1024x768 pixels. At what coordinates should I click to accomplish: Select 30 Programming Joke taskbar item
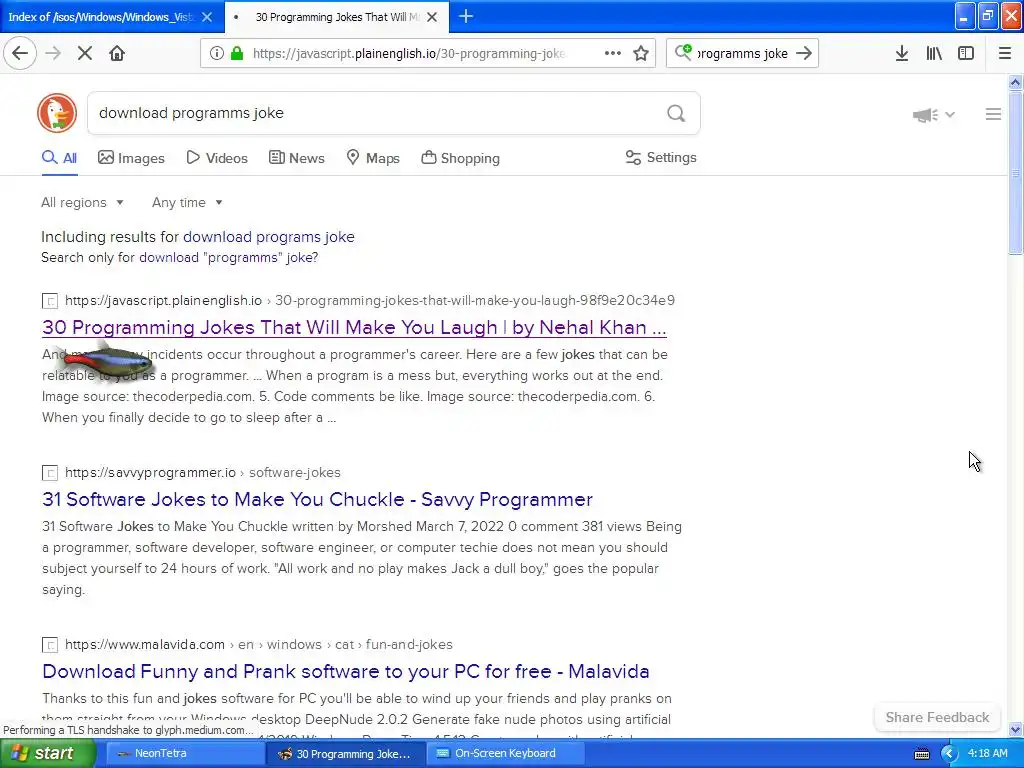(344, 754)
